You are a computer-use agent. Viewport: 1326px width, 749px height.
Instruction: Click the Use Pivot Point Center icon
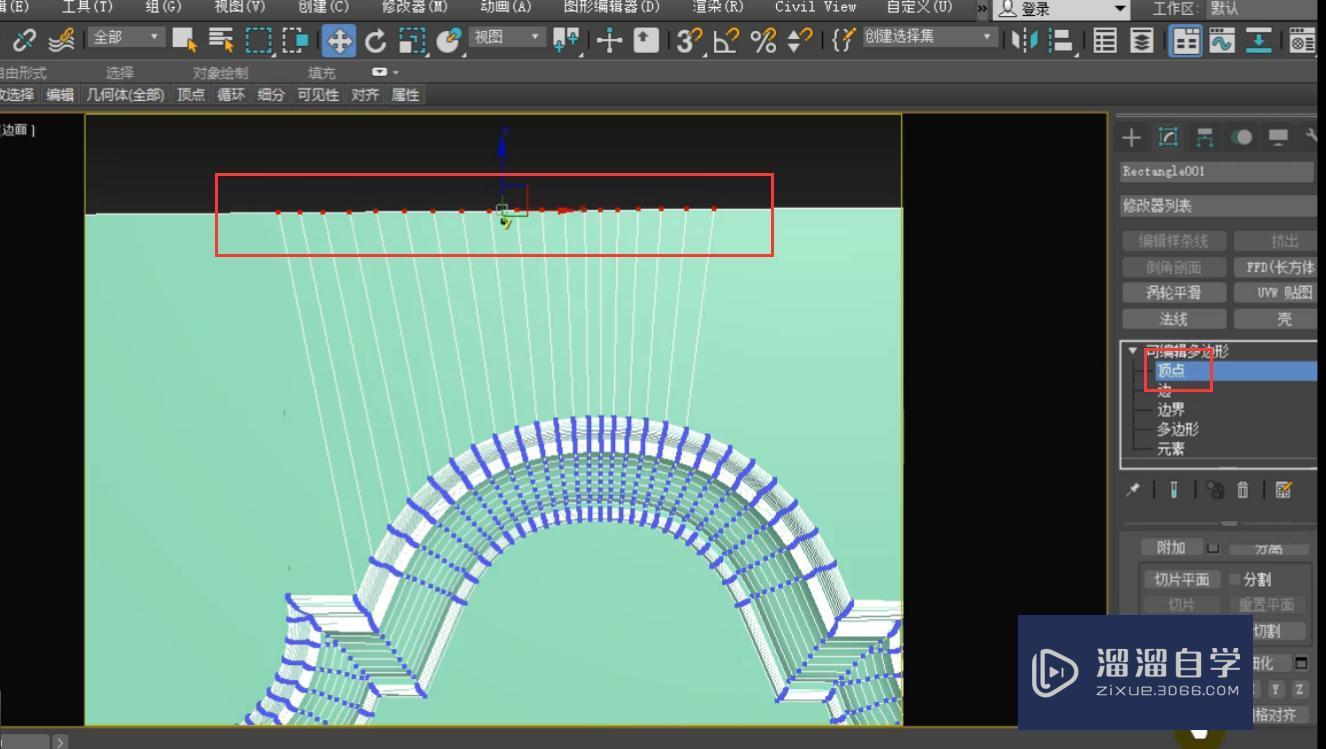566,40
